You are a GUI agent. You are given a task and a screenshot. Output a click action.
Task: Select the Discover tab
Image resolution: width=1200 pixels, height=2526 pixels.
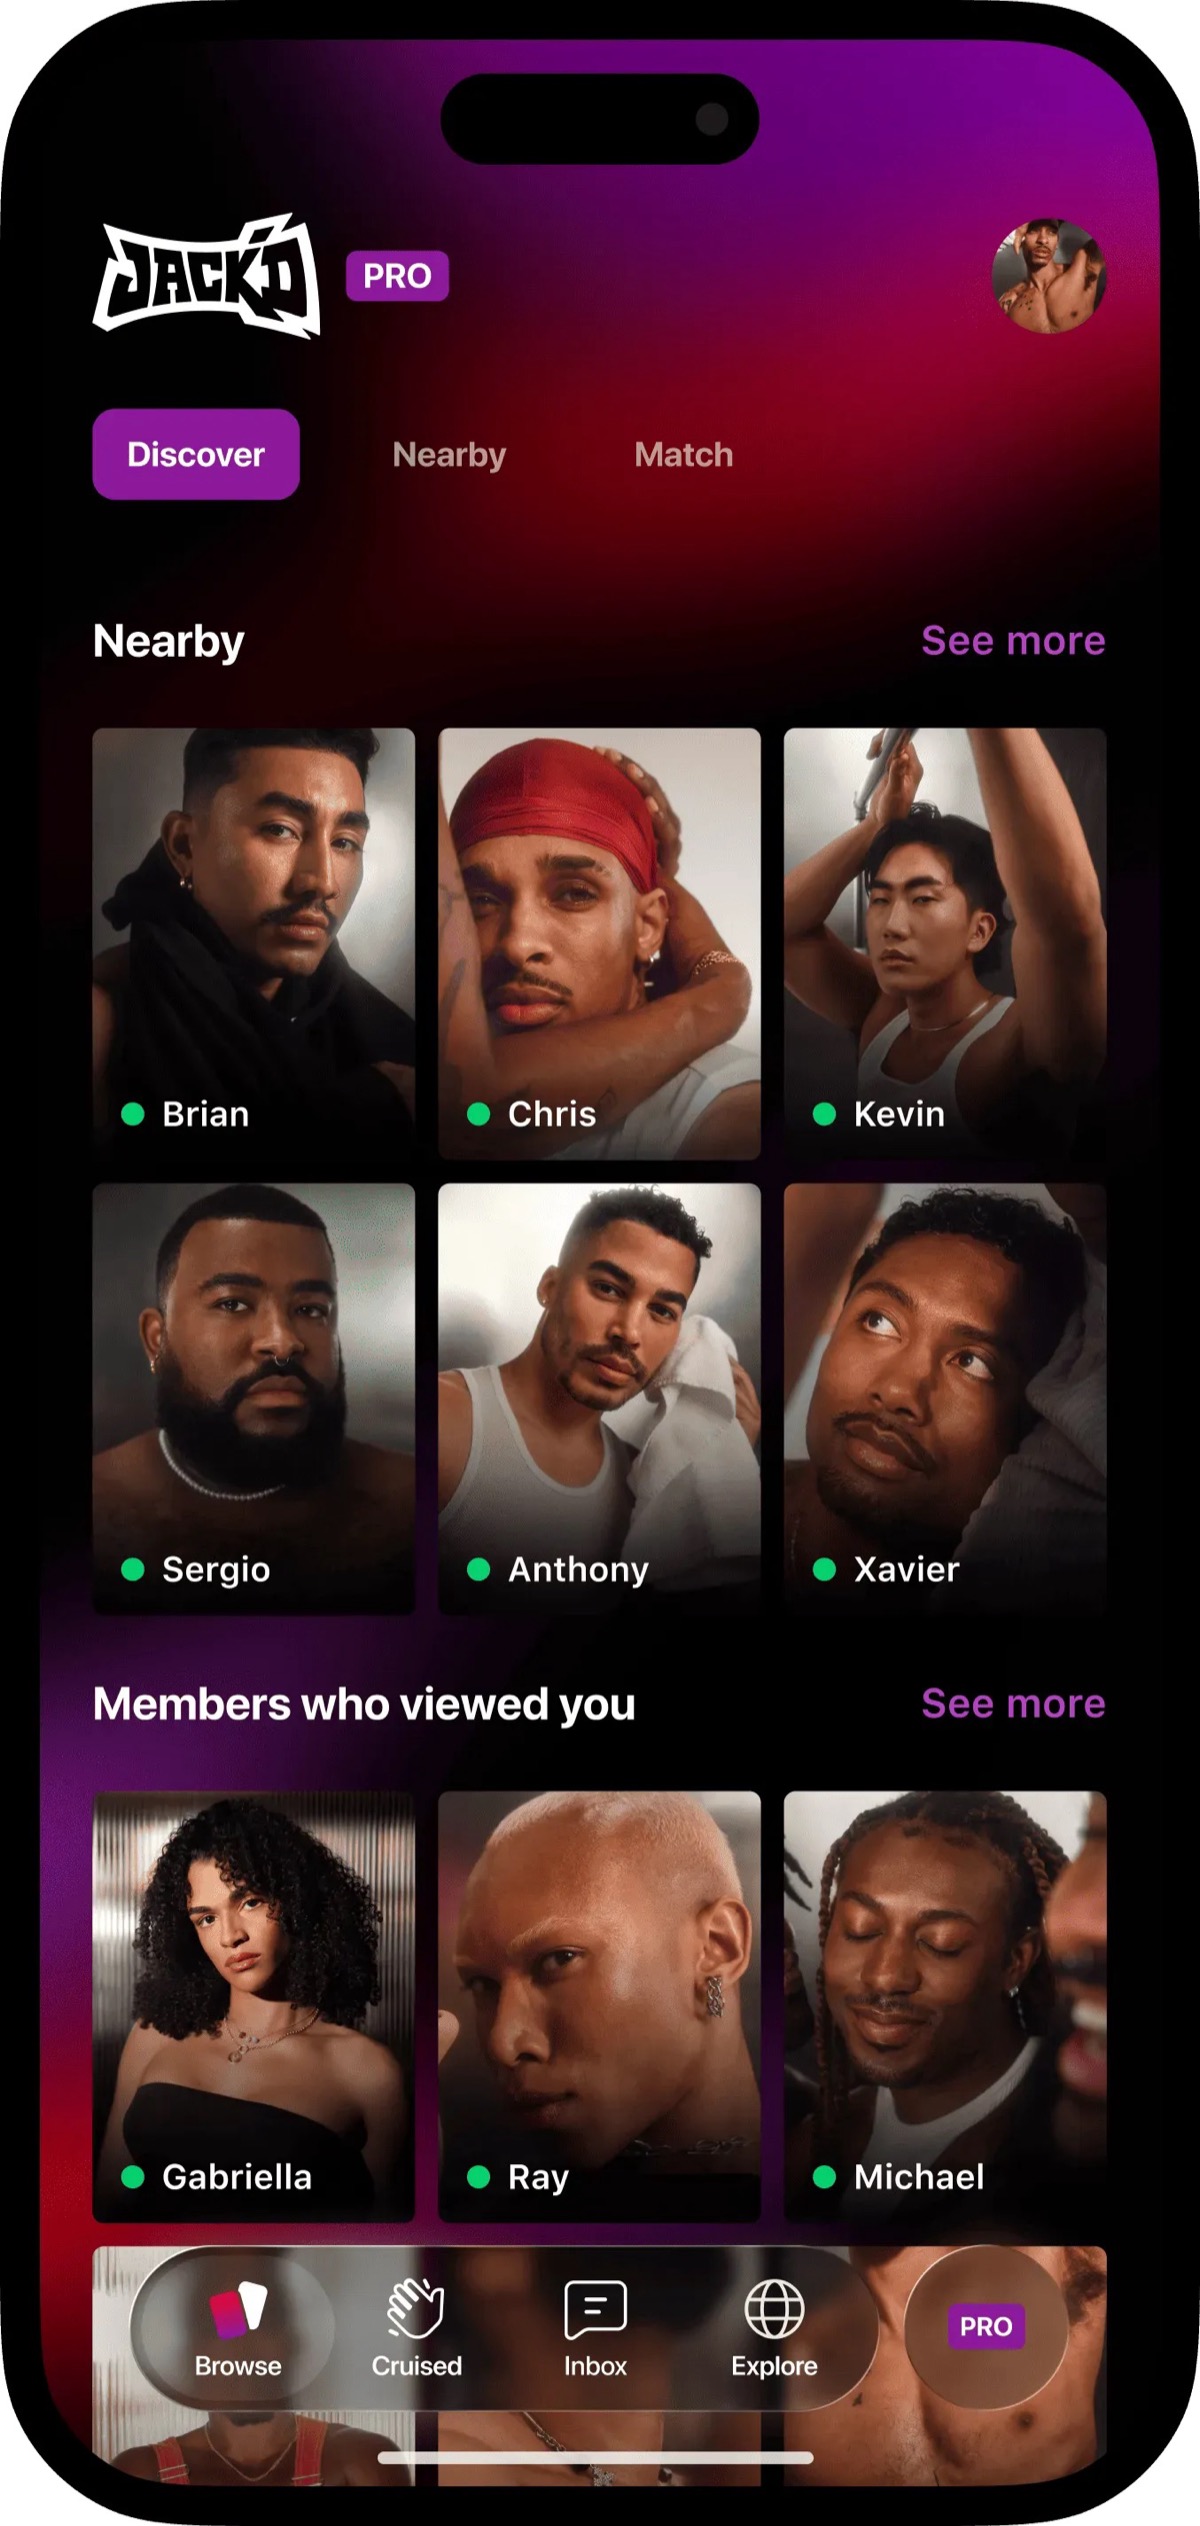coord(196,454)
